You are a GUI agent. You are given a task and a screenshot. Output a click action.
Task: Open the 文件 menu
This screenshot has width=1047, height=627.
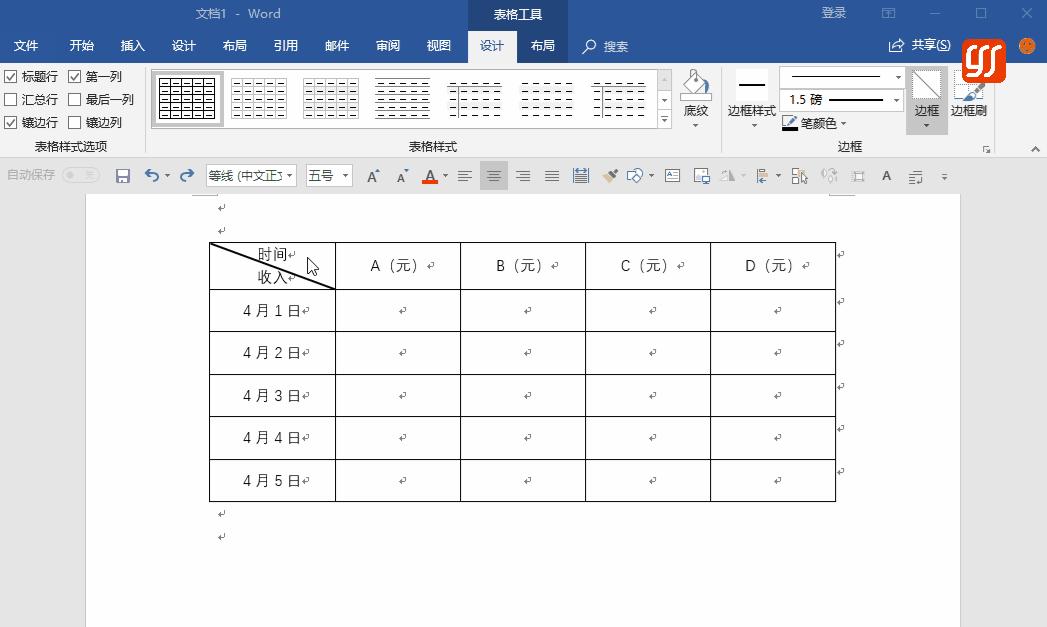point(27,46)
